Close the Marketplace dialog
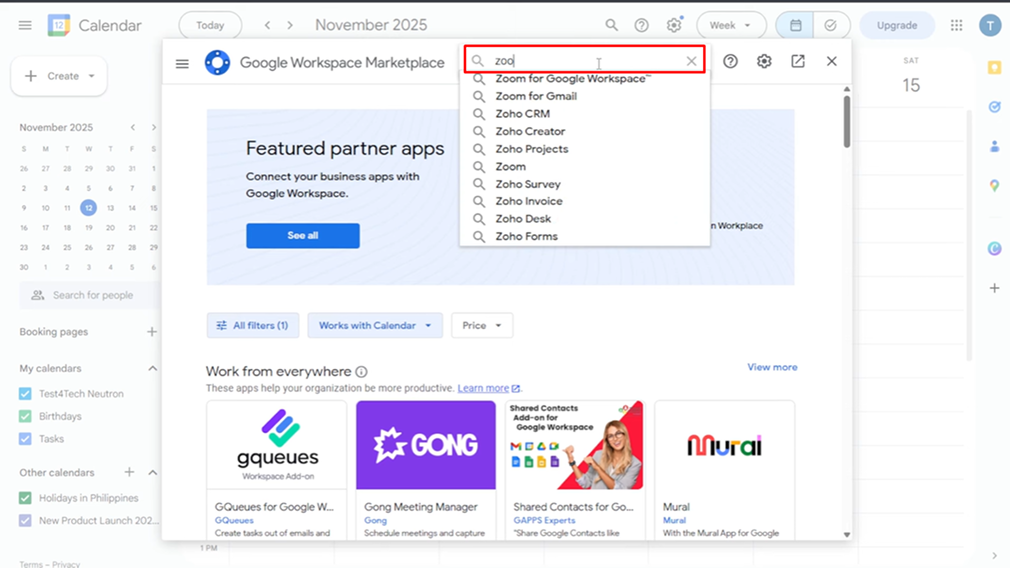 832,61
